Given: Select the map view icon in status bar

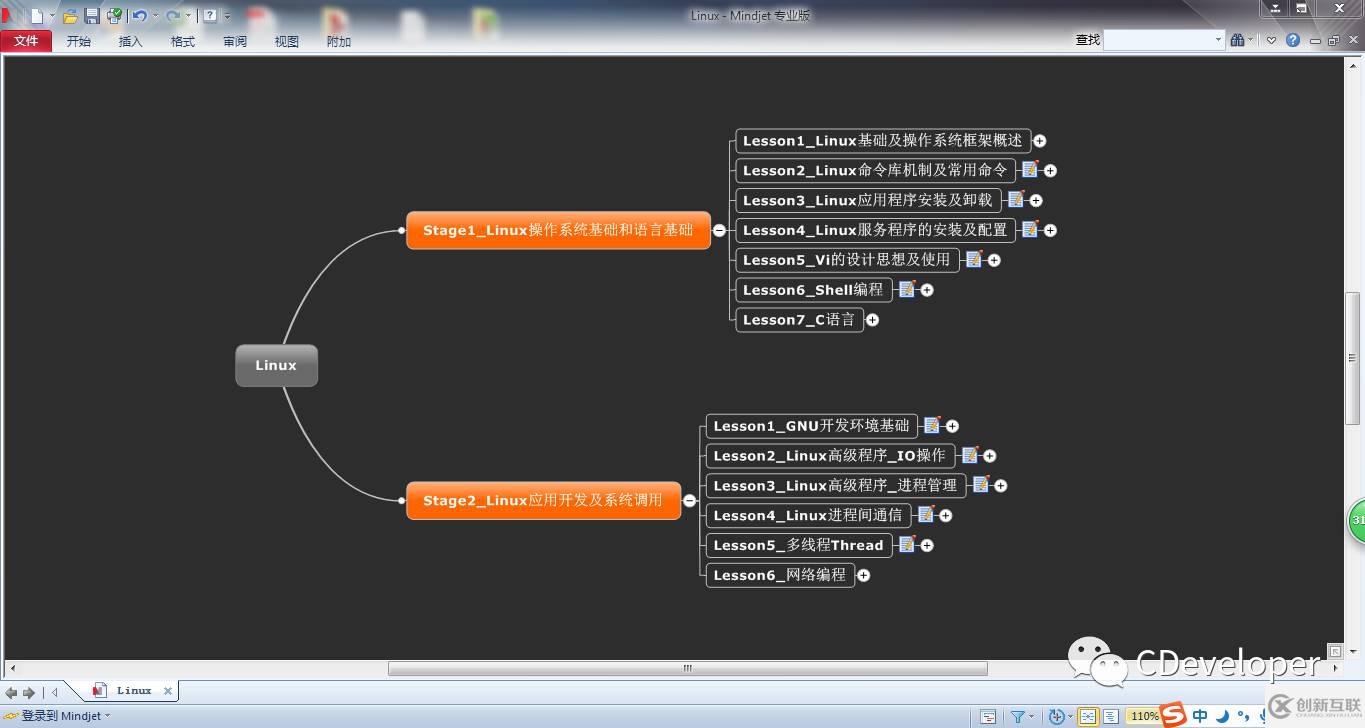Looking at the screenshot, I should coord(1087,716).
